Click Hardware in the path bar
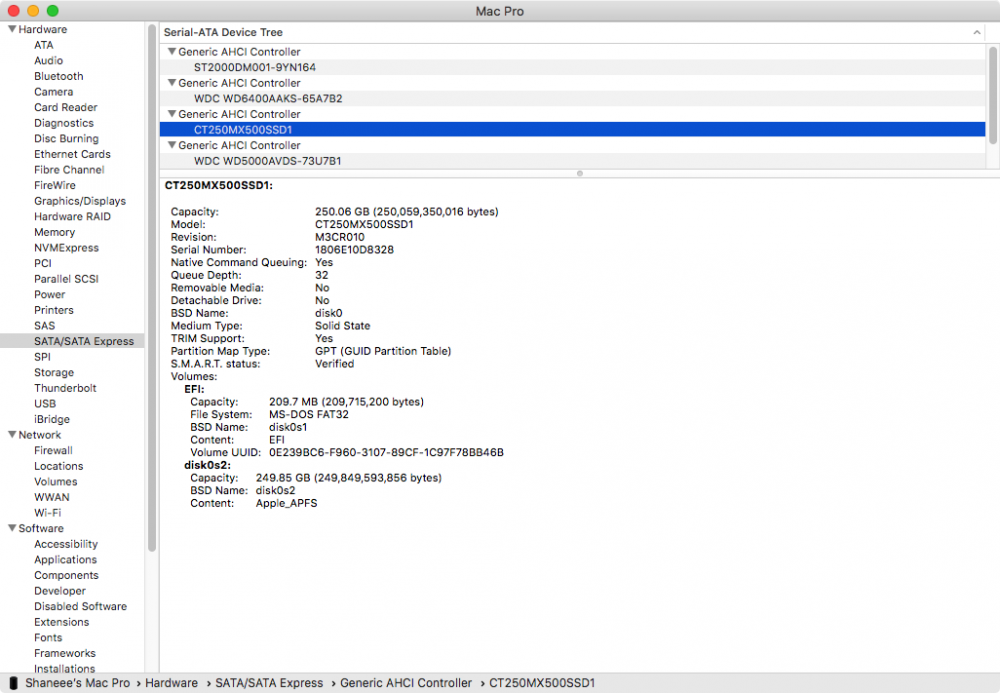This screenshot has height=693, width=1000. [x=171, y=683]
